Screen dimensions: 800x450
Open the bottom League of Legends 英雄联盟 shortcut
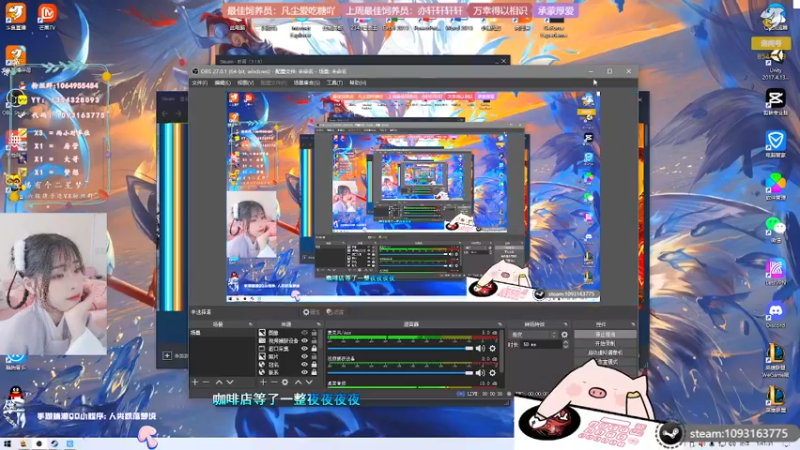coord(776,398)
